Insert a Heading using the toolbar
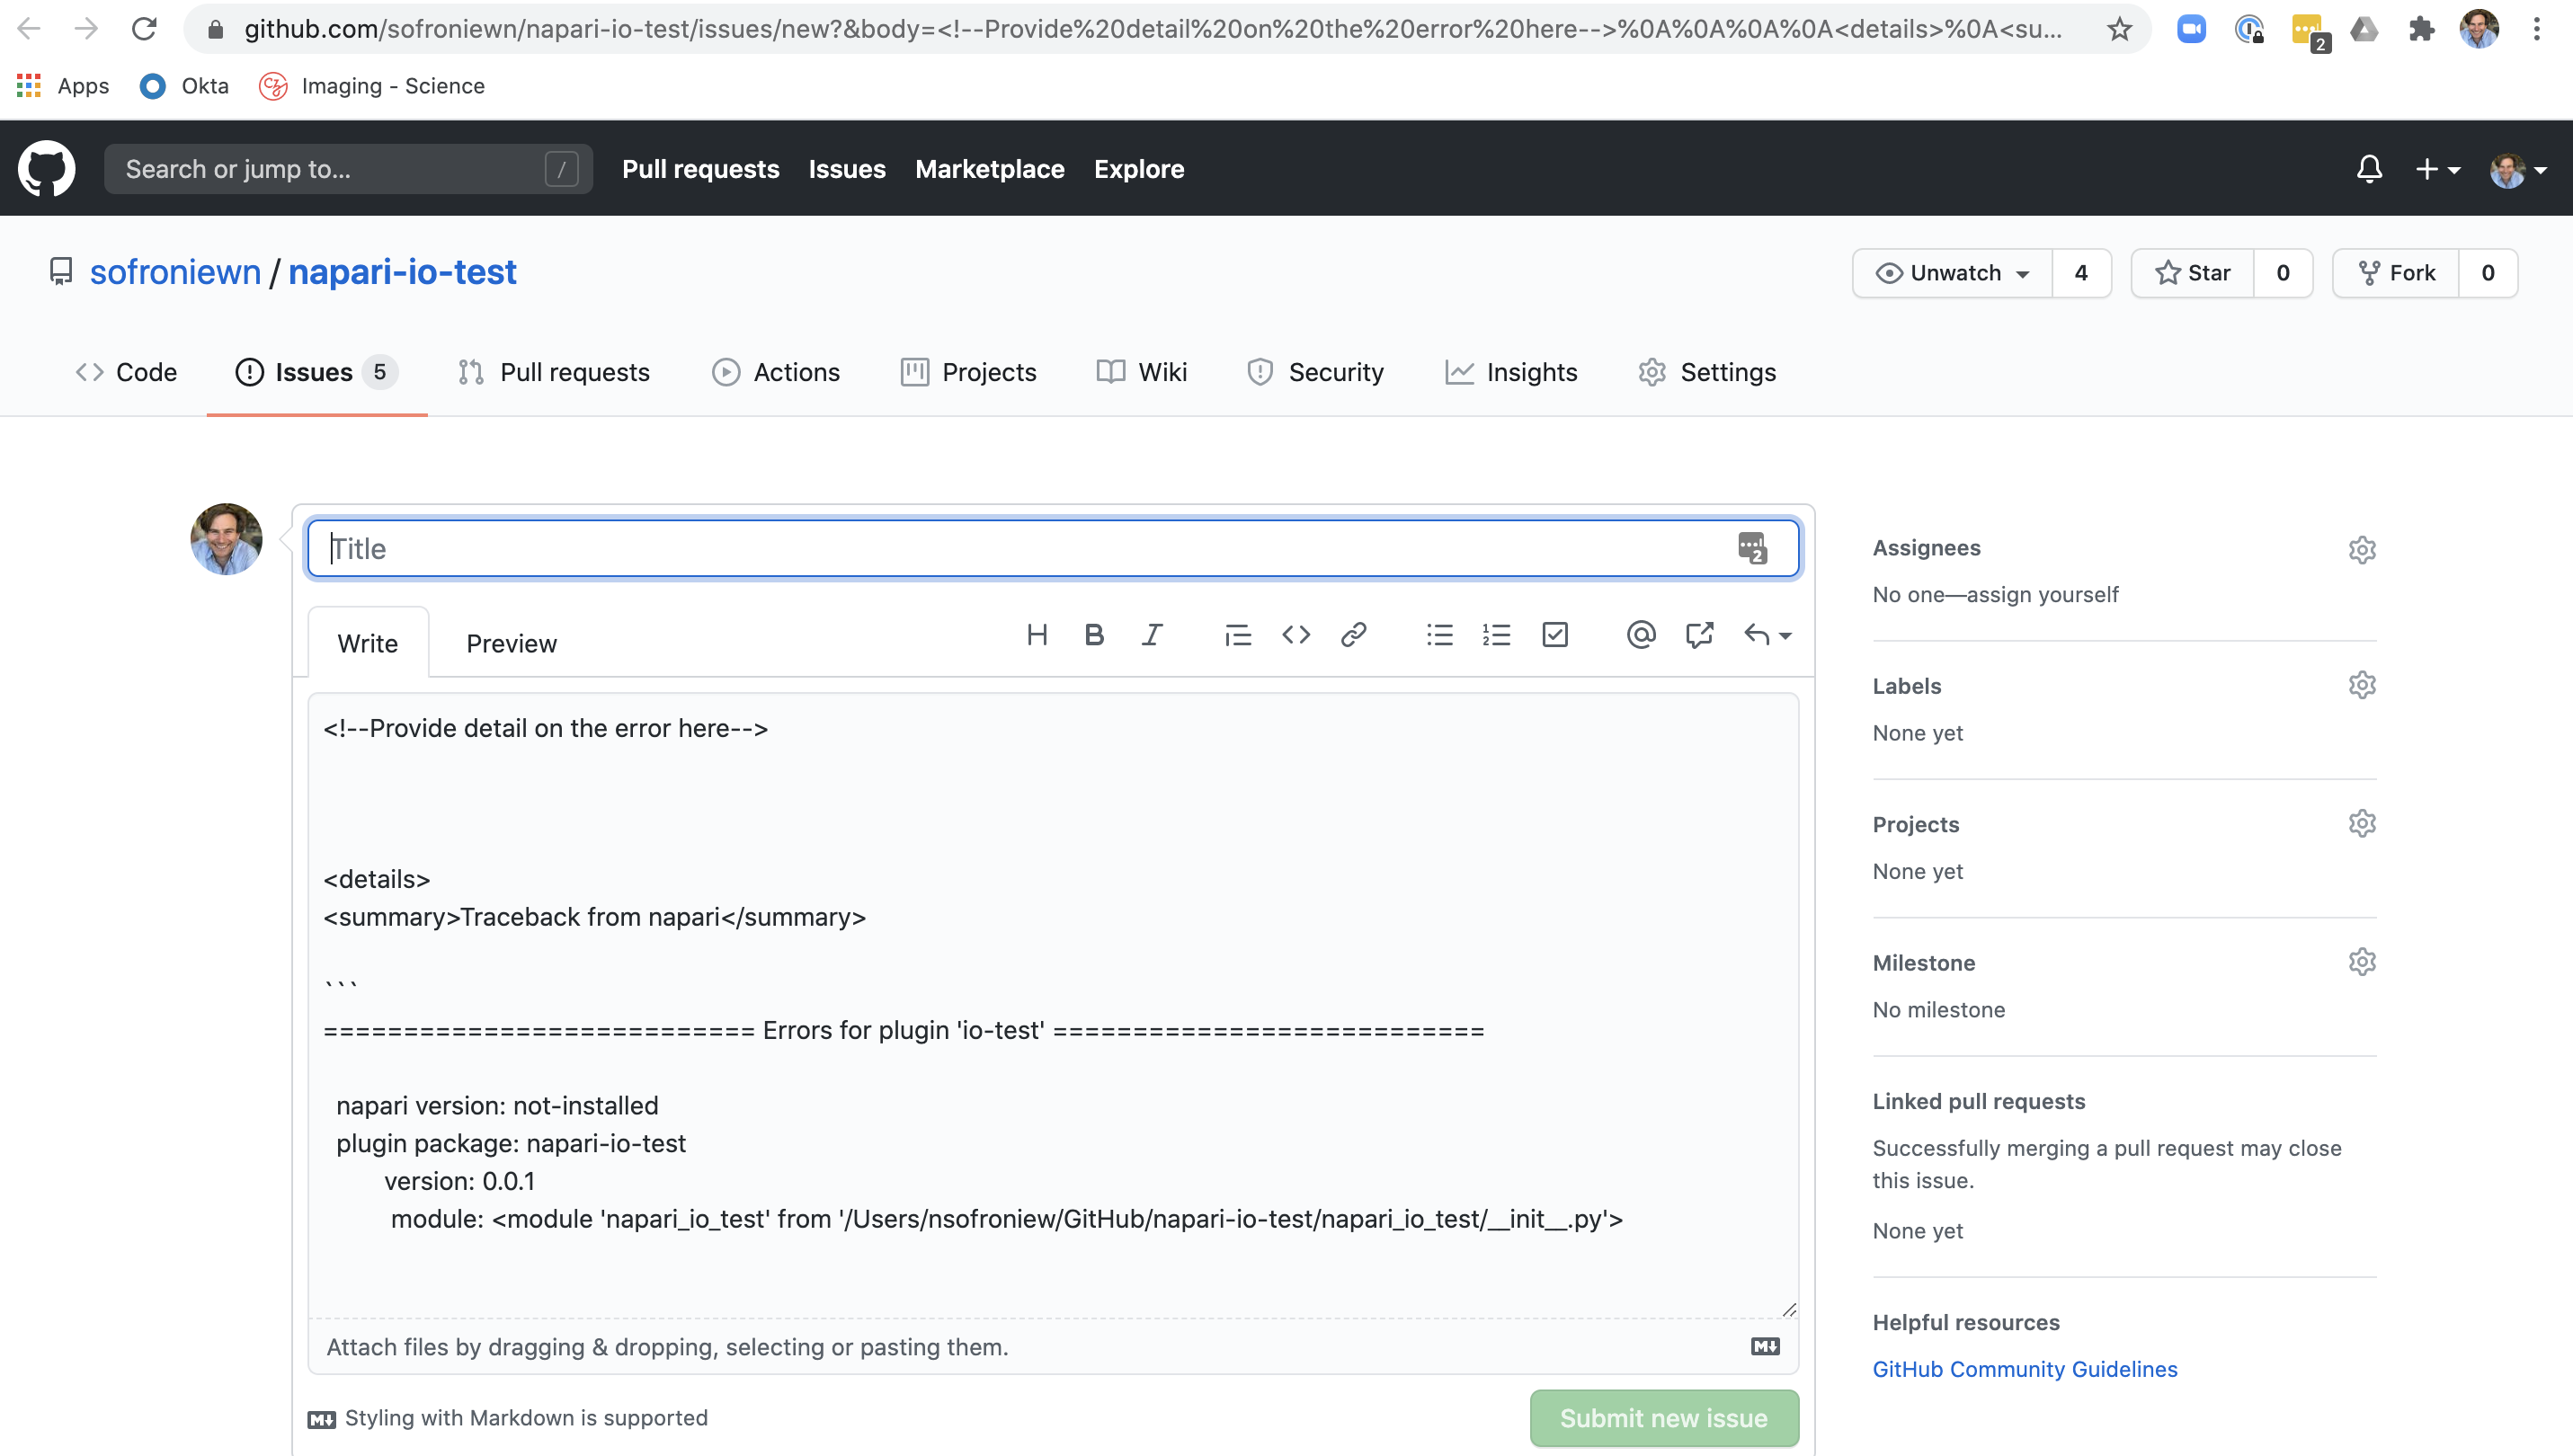This screenshot has width=2573, height=1456. [x=1037, y=634]
